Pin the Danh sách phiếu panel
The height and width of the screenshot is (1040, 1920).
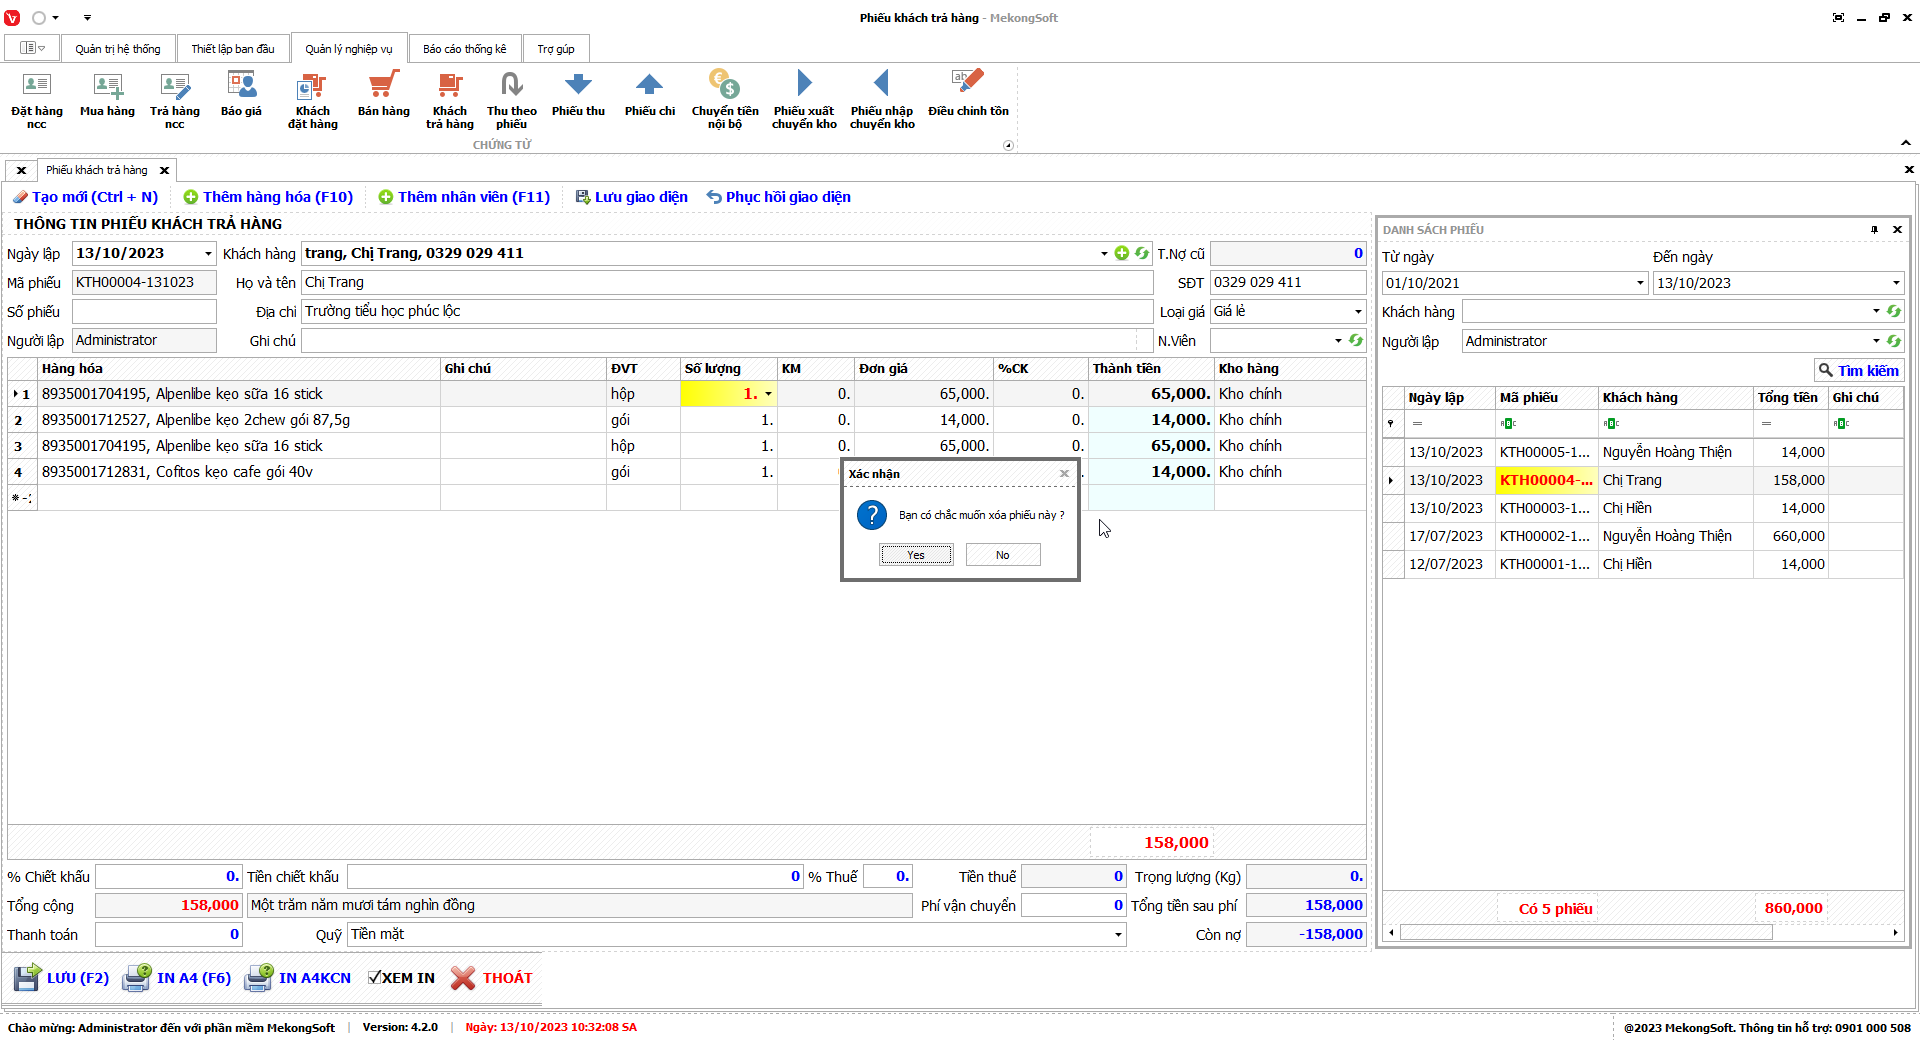(x=1874, y=230)
